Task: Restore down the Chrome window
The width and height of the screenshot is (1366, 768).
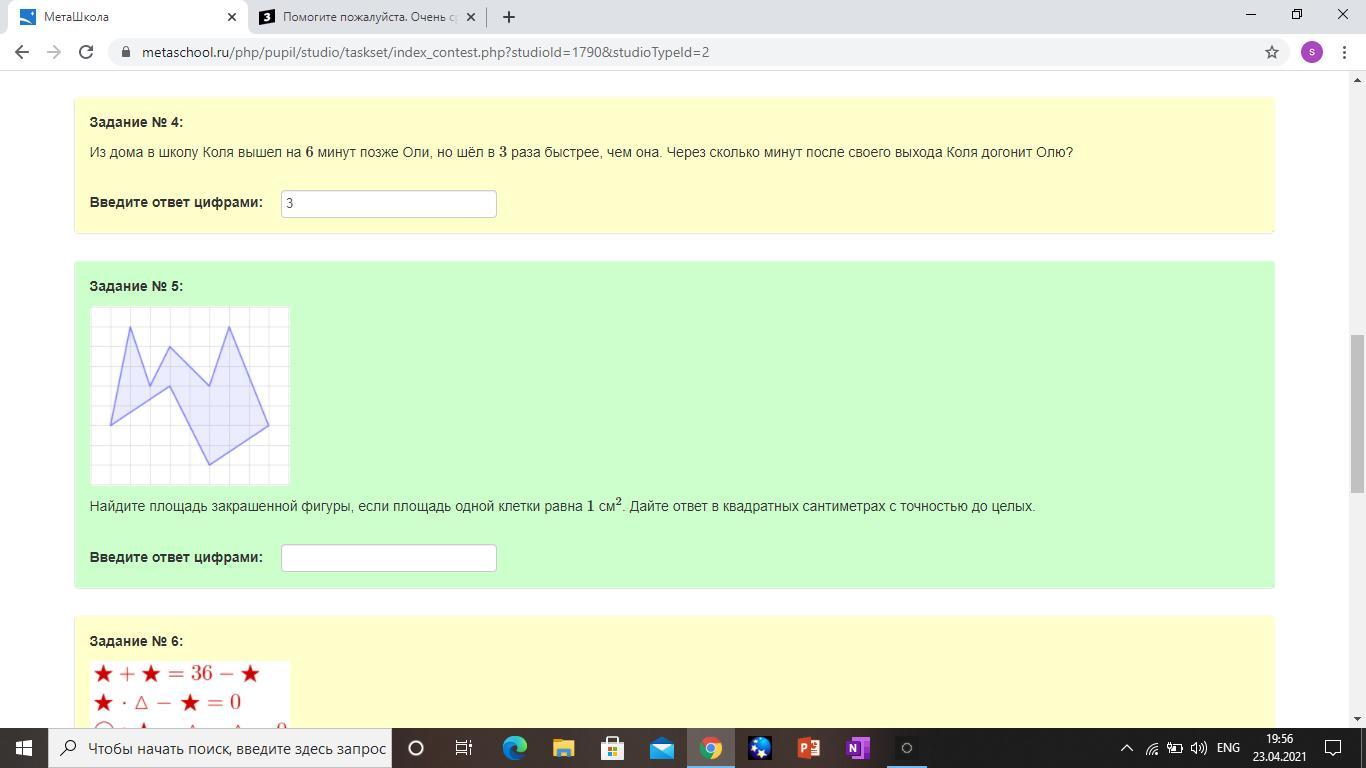Action: [x=1297, y=15]
